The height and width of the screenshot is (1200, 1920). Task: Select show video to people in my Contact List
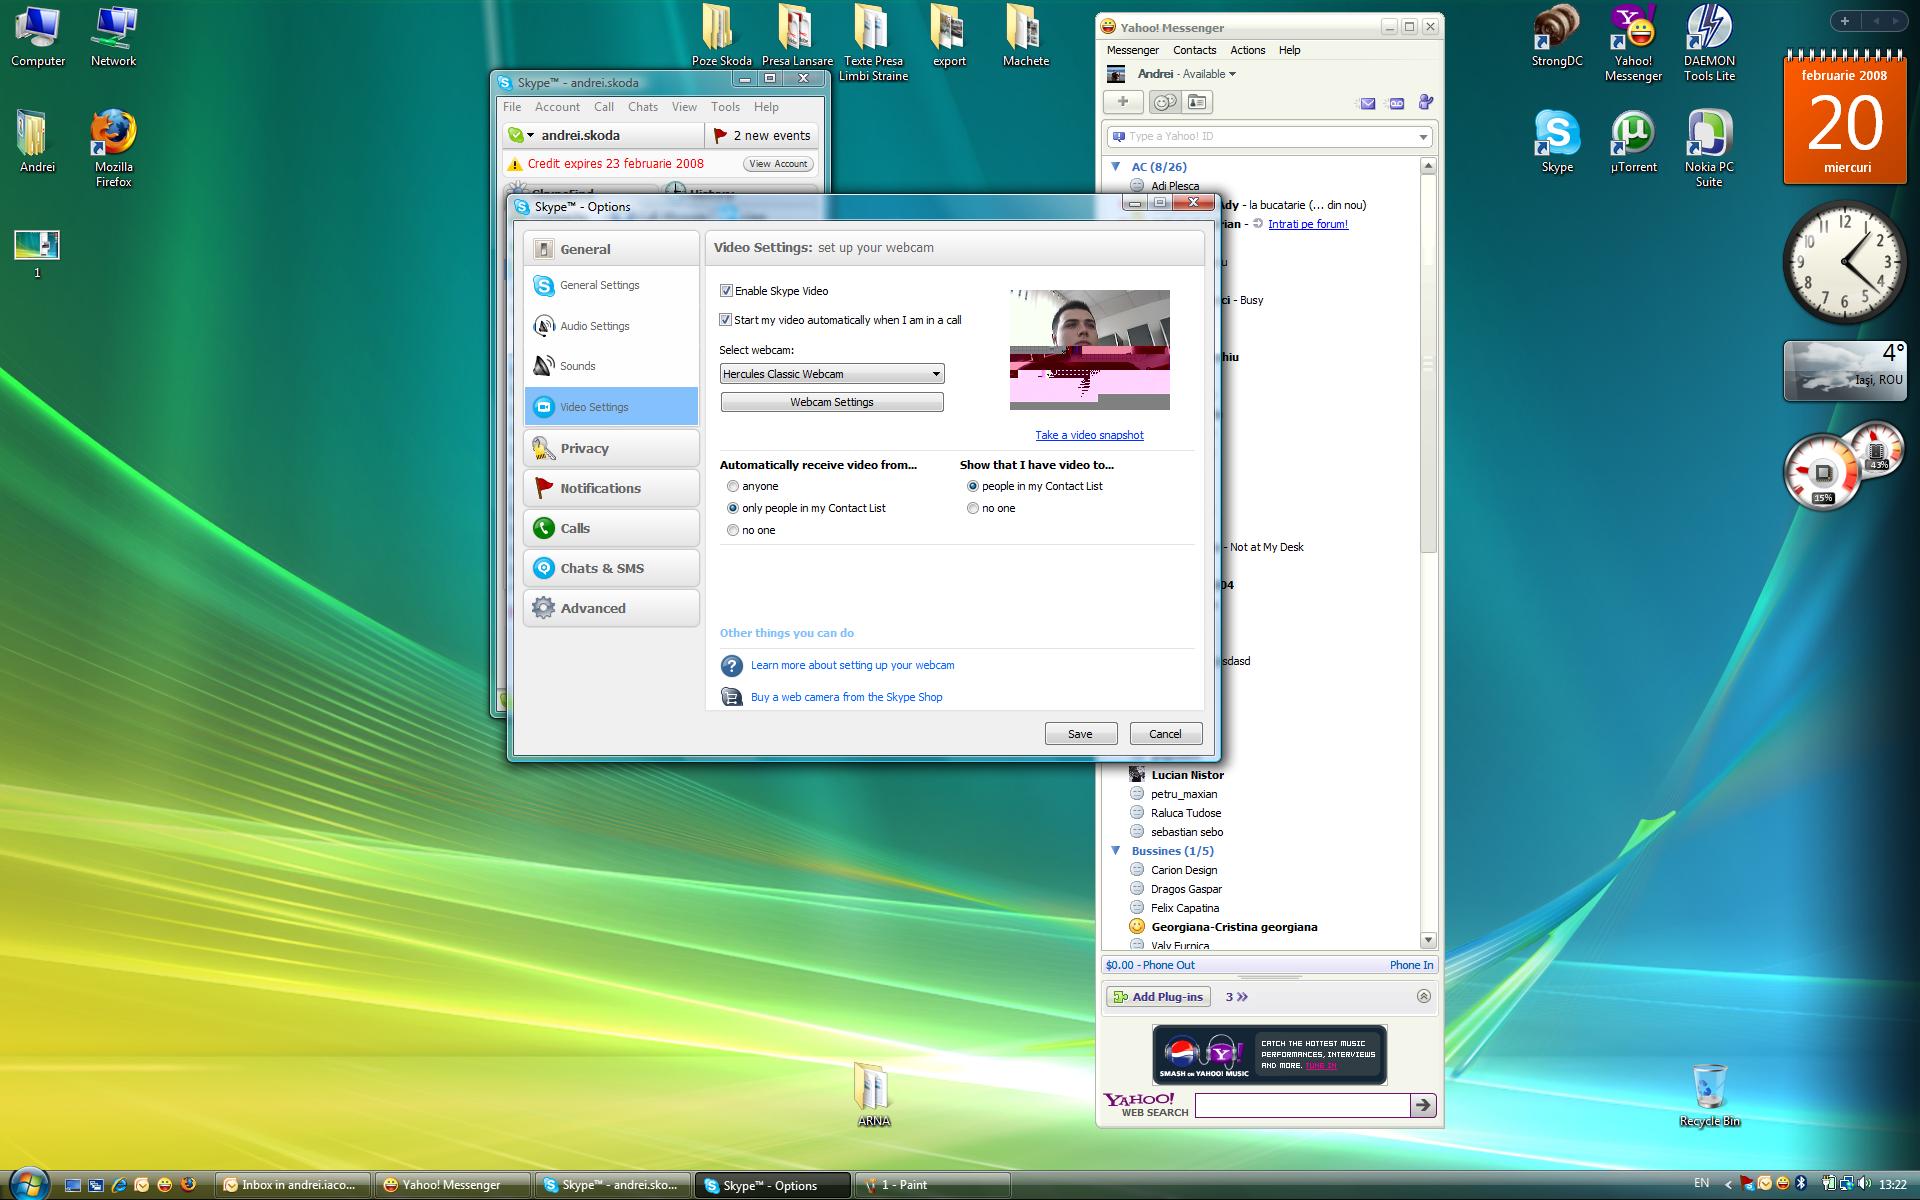[x=973, y=486]
